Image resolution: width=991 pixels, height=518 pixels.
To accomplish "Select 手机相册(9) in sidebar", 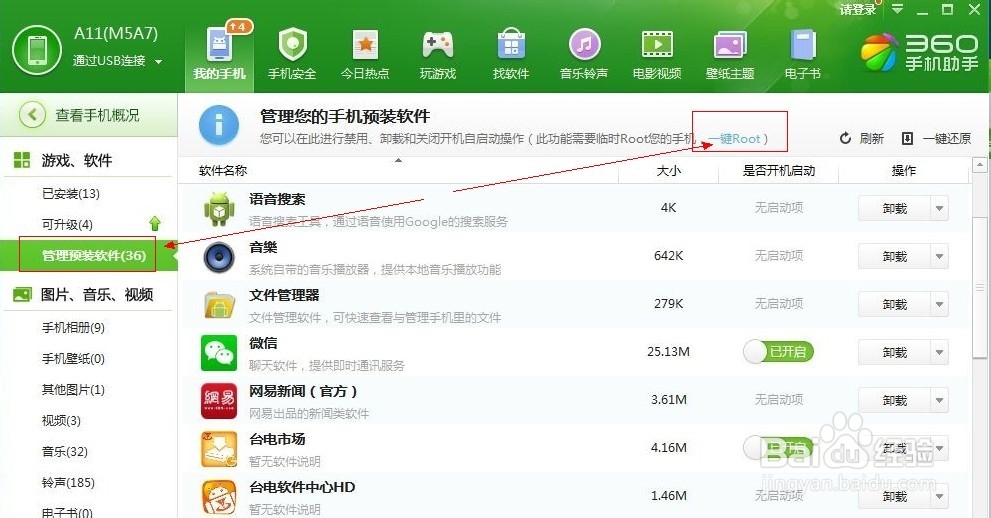I will 73,327.
